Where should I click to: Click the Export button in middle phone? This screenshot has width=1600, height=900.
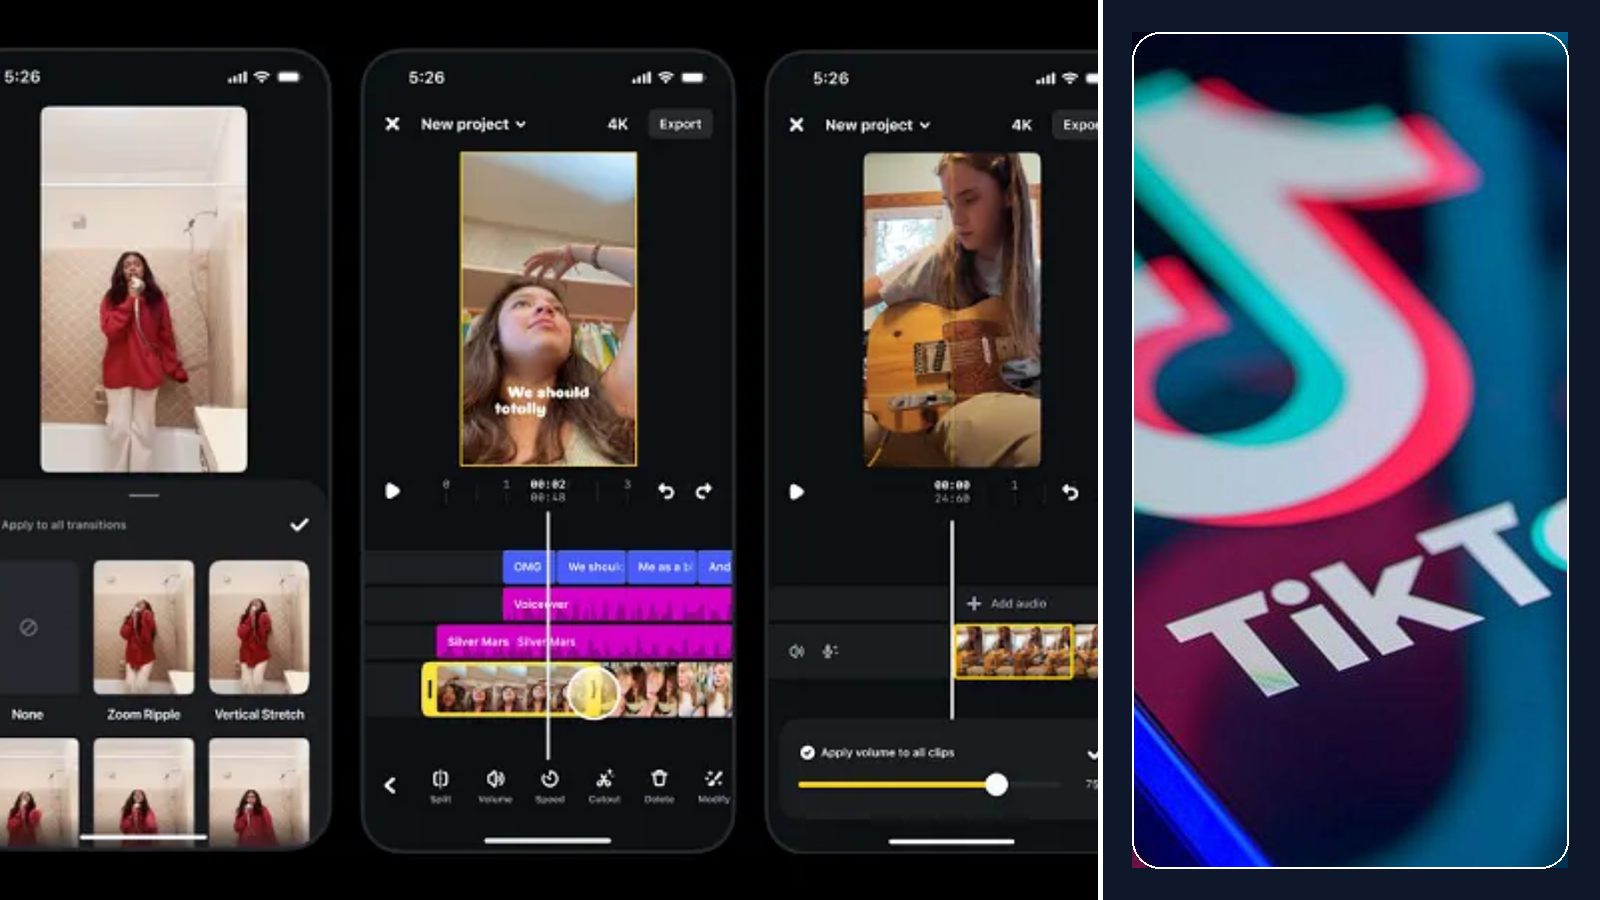click(x=680, y=124)
